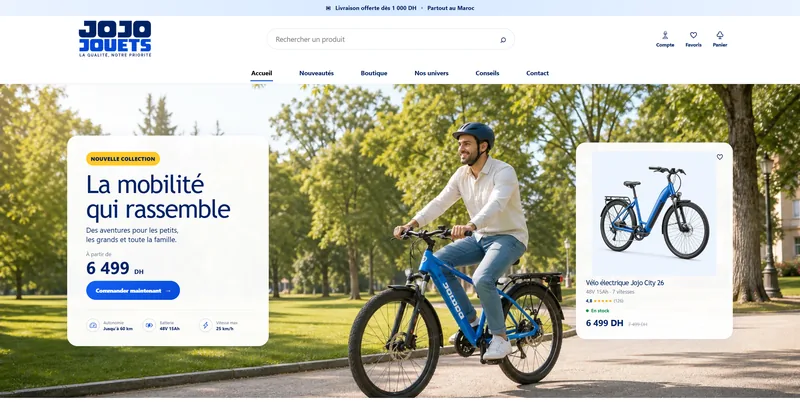
Task: Click the blue bike product thumbnail
Action: (654, 213)
